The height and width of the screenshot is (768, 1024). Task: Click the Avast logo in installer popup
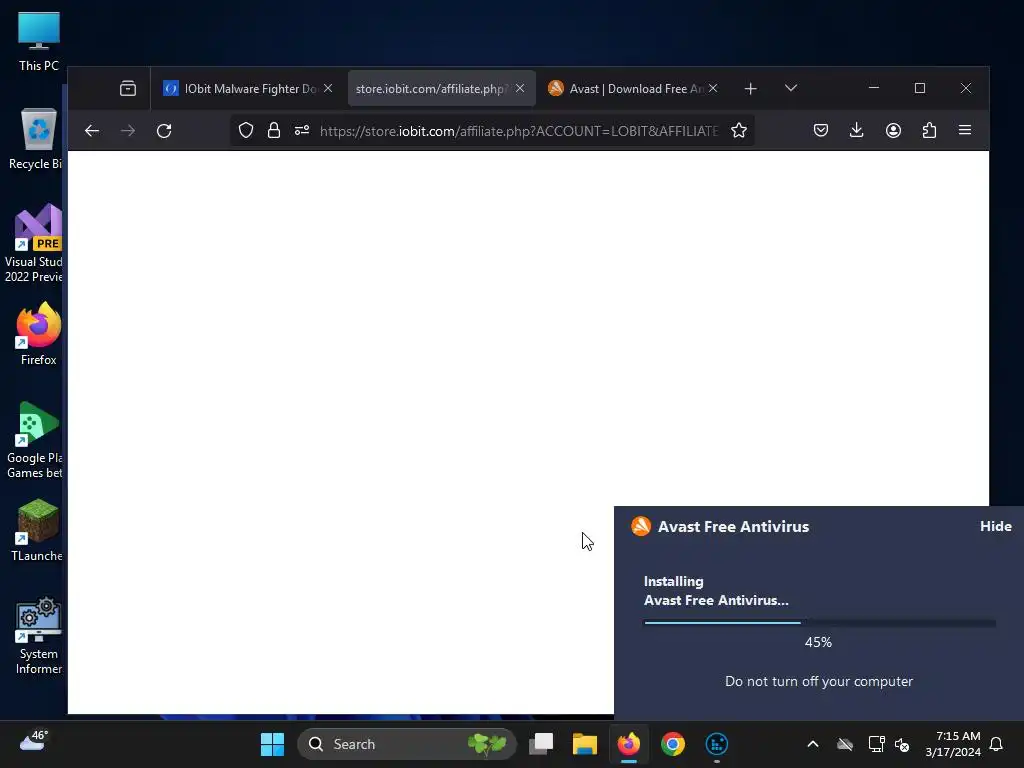[x=641, y=526]
